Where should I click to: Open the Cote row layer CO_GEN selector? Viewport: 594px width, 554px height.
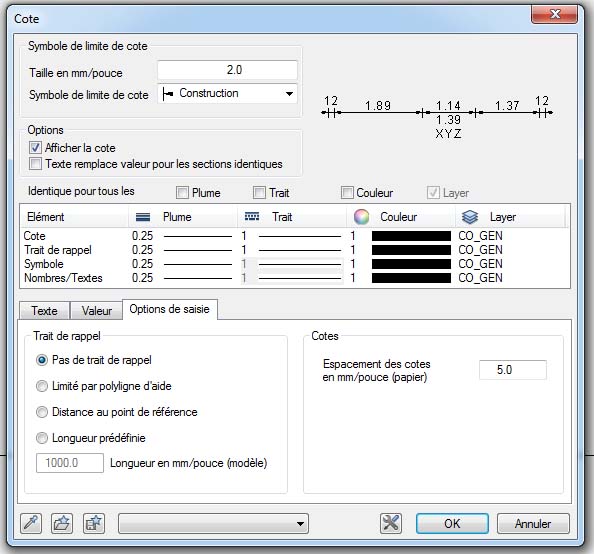pyautogui.click(x=480, y=236)
